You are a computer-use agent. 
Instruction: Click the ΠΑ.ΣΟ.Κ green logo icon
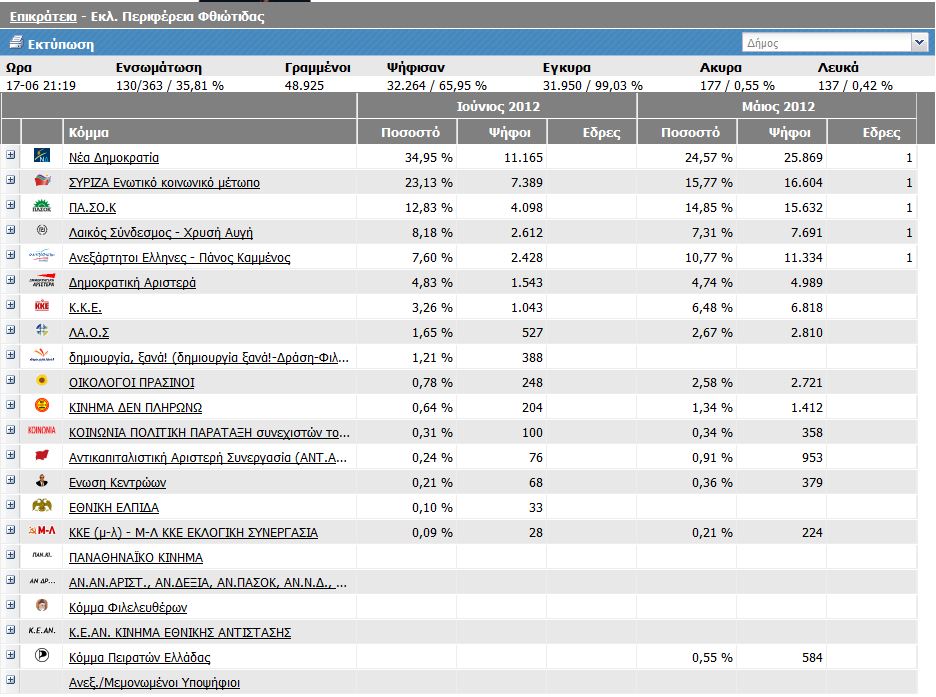point(42,207)
